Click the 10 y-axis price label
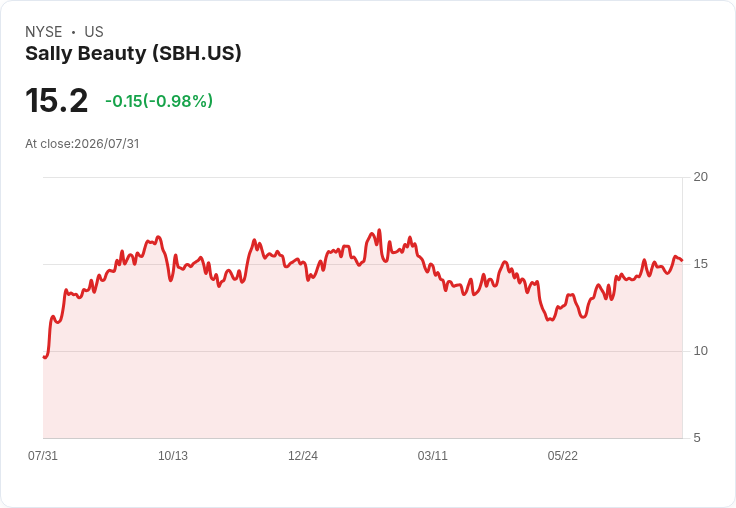Image resolution: width=736 pixels, height=508 pixels. (700, 351)
